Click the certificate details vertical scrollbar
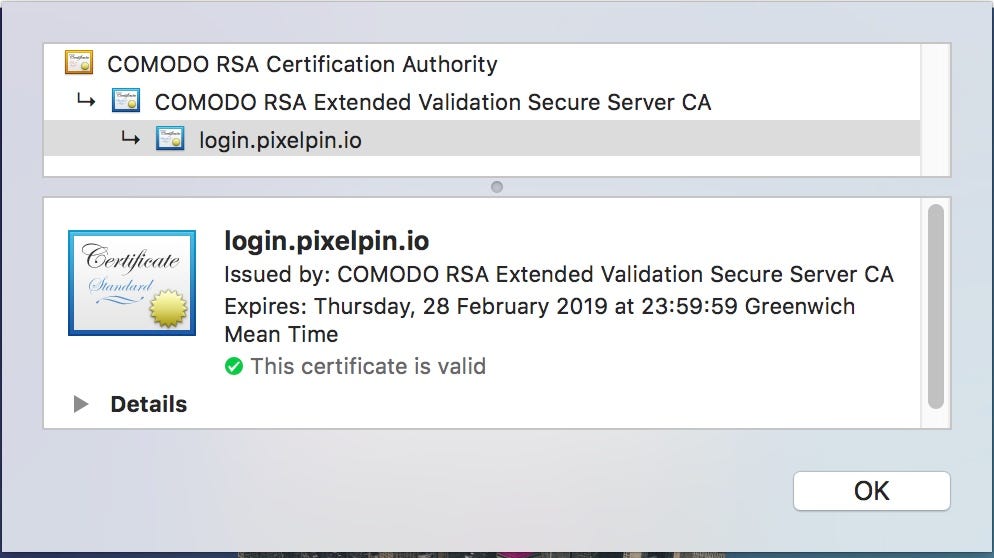 click(x=936, y=307)
